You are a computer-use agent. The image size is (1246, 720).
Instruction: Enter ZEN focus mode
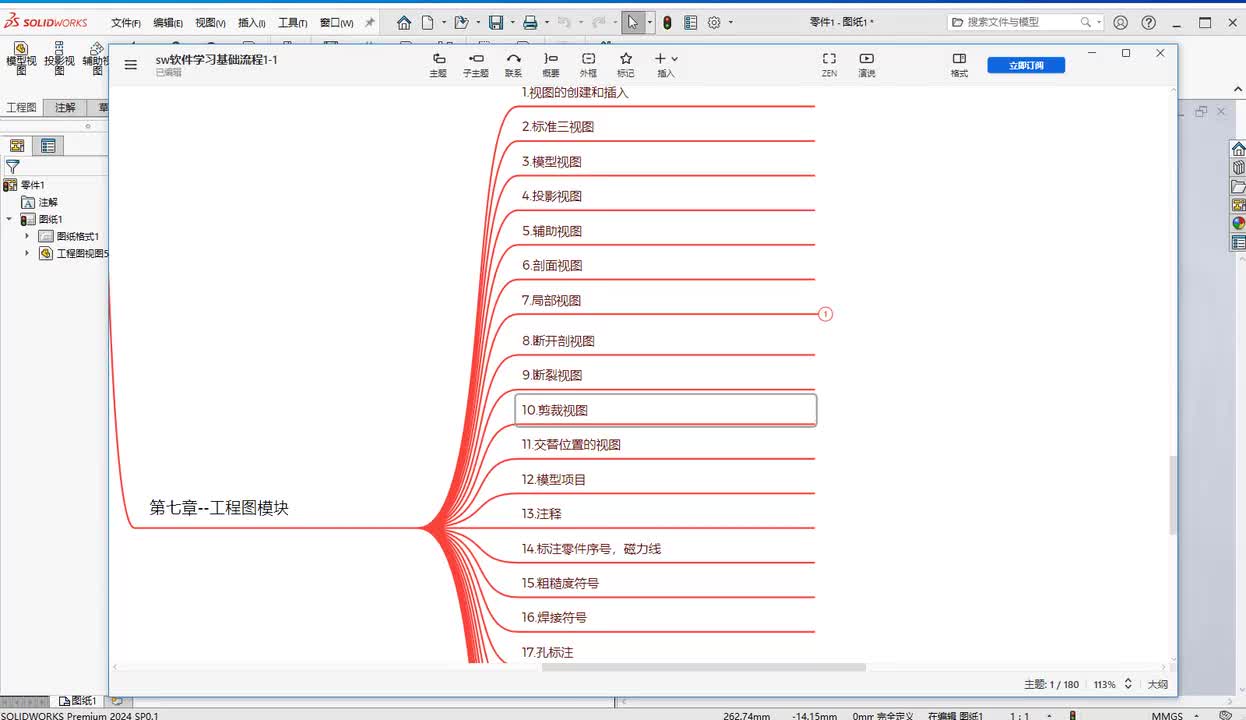[x=829, y=65]
